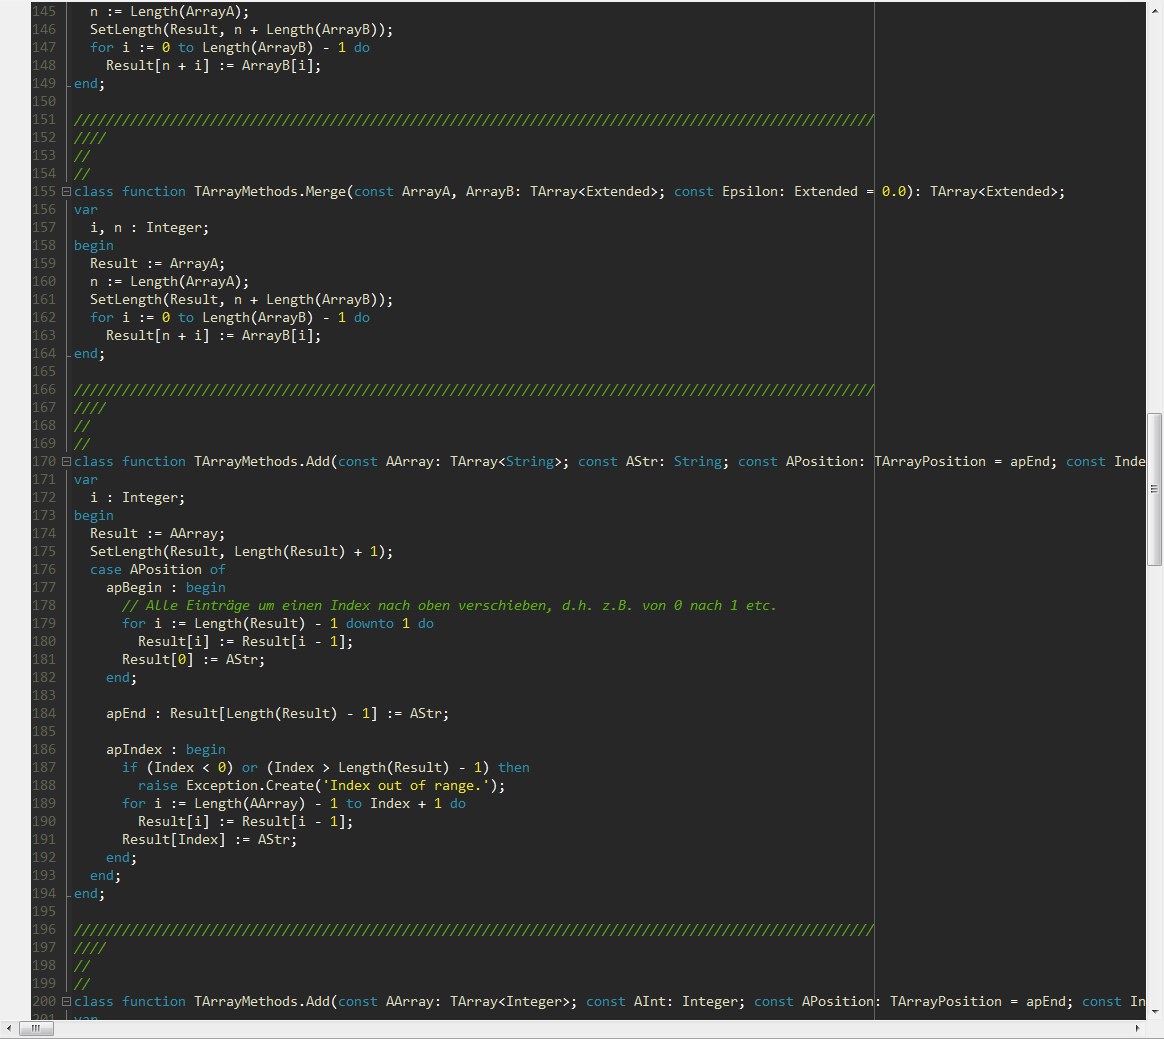Click the apEnd case label on line 184

126,714
